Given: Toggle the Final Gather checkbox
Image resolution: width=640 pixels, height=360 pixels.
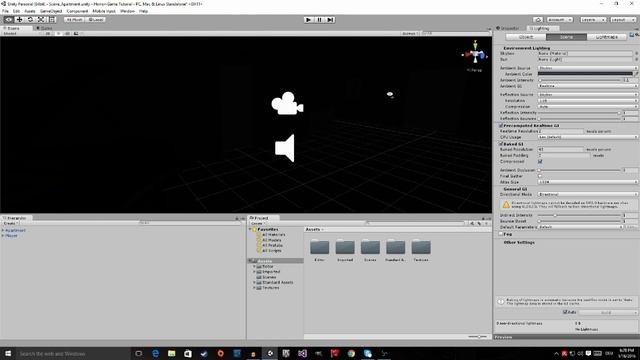Looking at the screenshot, I should (540, 176).
